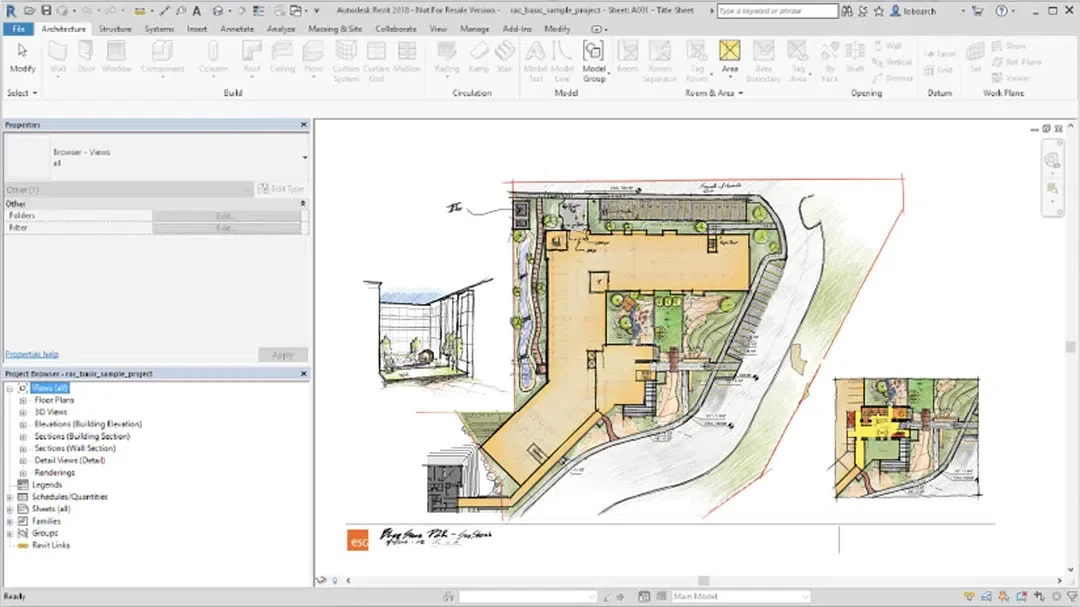Click Edit button for Folders property
This screenshot has height=607, width=1080.
click(226, 216)
